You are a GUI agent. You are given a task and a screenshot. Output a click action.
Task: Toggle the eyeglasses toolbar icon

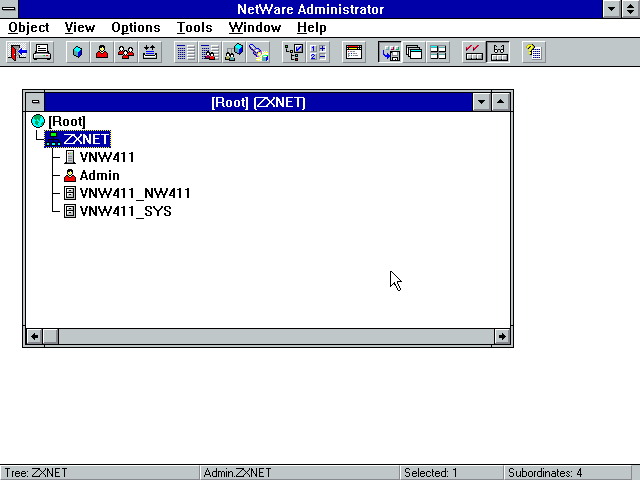[x=498, y=52]
